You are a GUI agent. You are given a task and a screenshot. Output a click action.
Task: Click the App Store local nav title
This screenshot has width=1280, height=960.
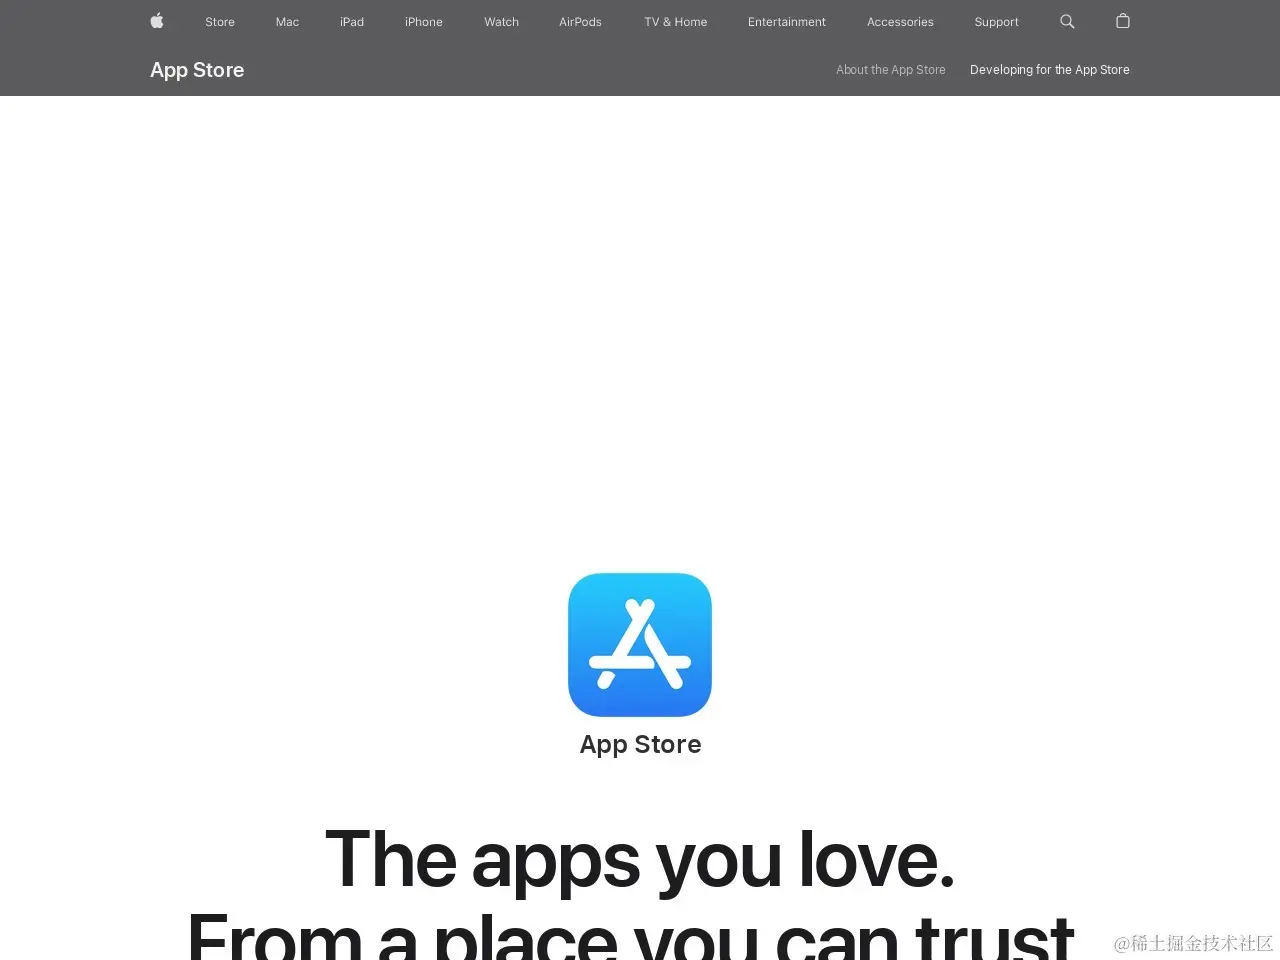pyautogui.click(x=197, y=70)
